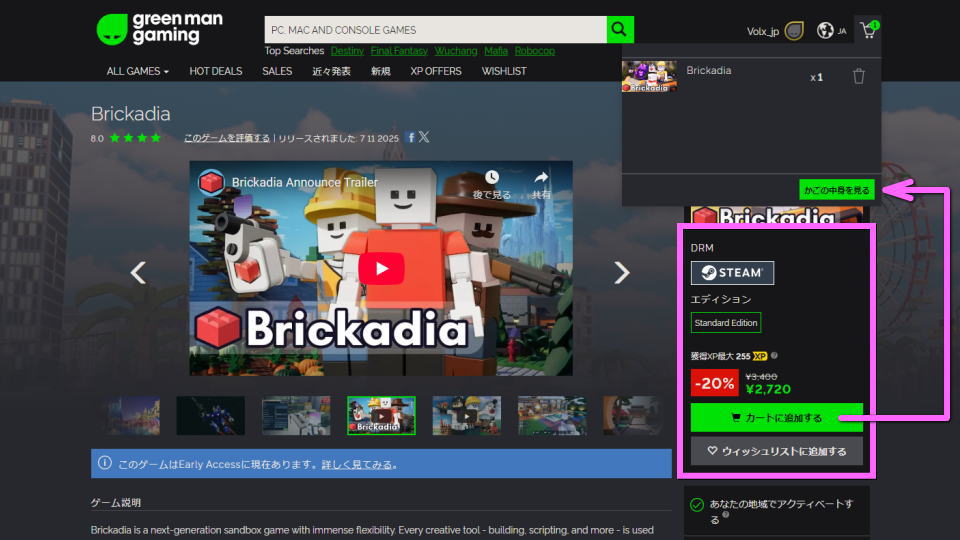Click the ウィッシュリストに追加する wishlist button

pos(776,451)
